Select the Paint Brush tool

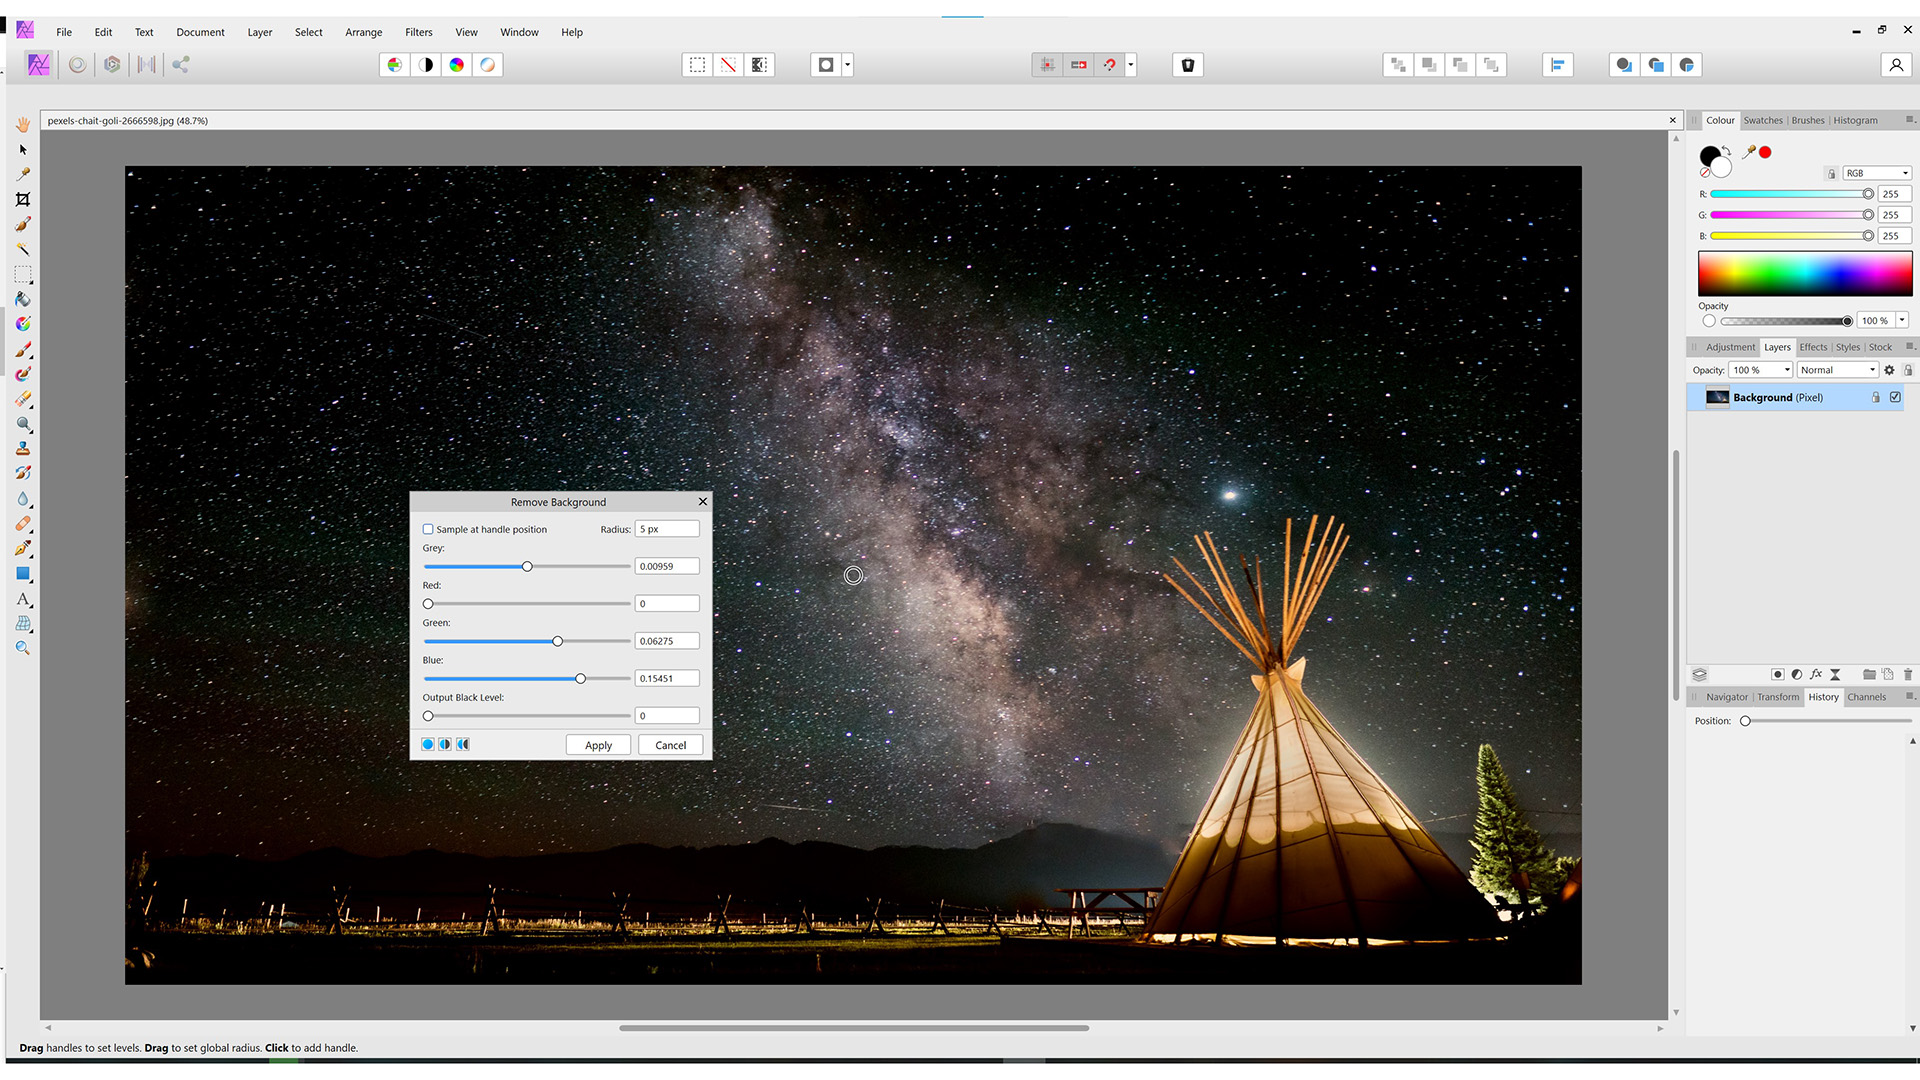pyautogui.click(x=24, y=349)
